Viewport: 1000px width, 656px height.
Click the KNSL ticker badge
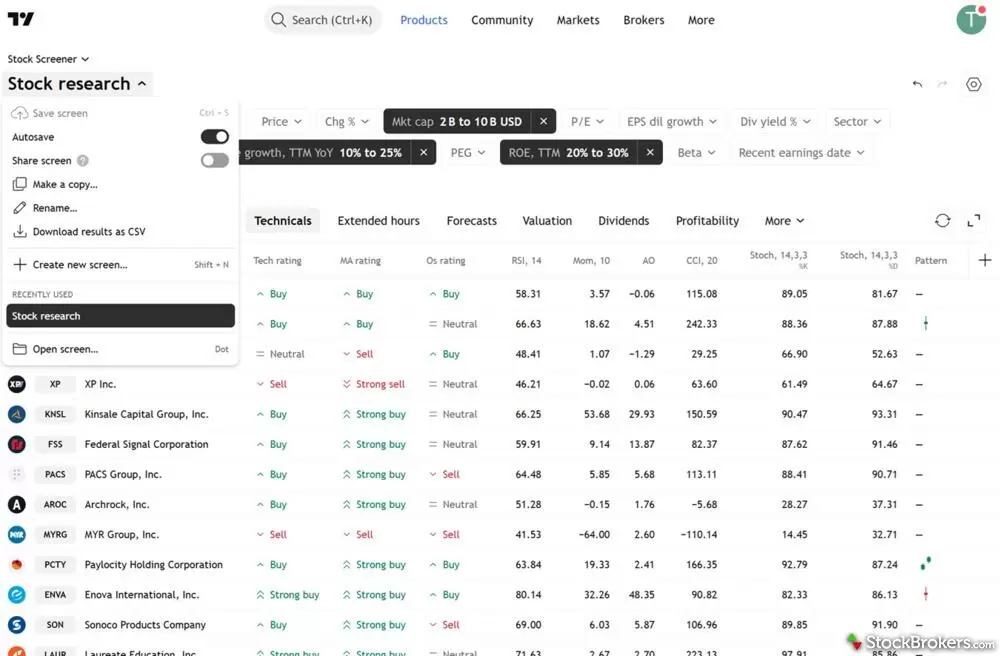[55, 414]
